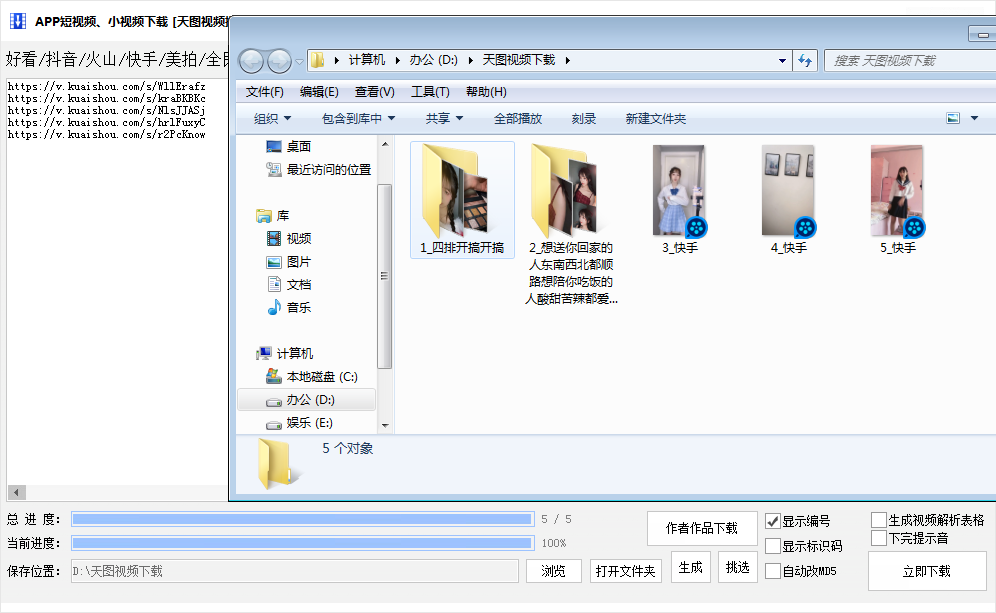Click the change view icon in toolbar
Screen dimensions: 996x613
(953, 118)
